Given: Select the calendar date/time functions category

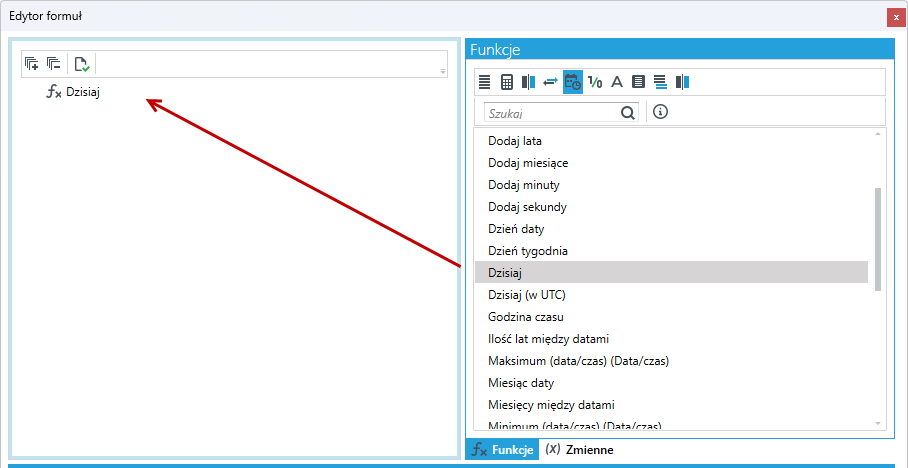Looking at the screenshot, I should pos(573,82).
